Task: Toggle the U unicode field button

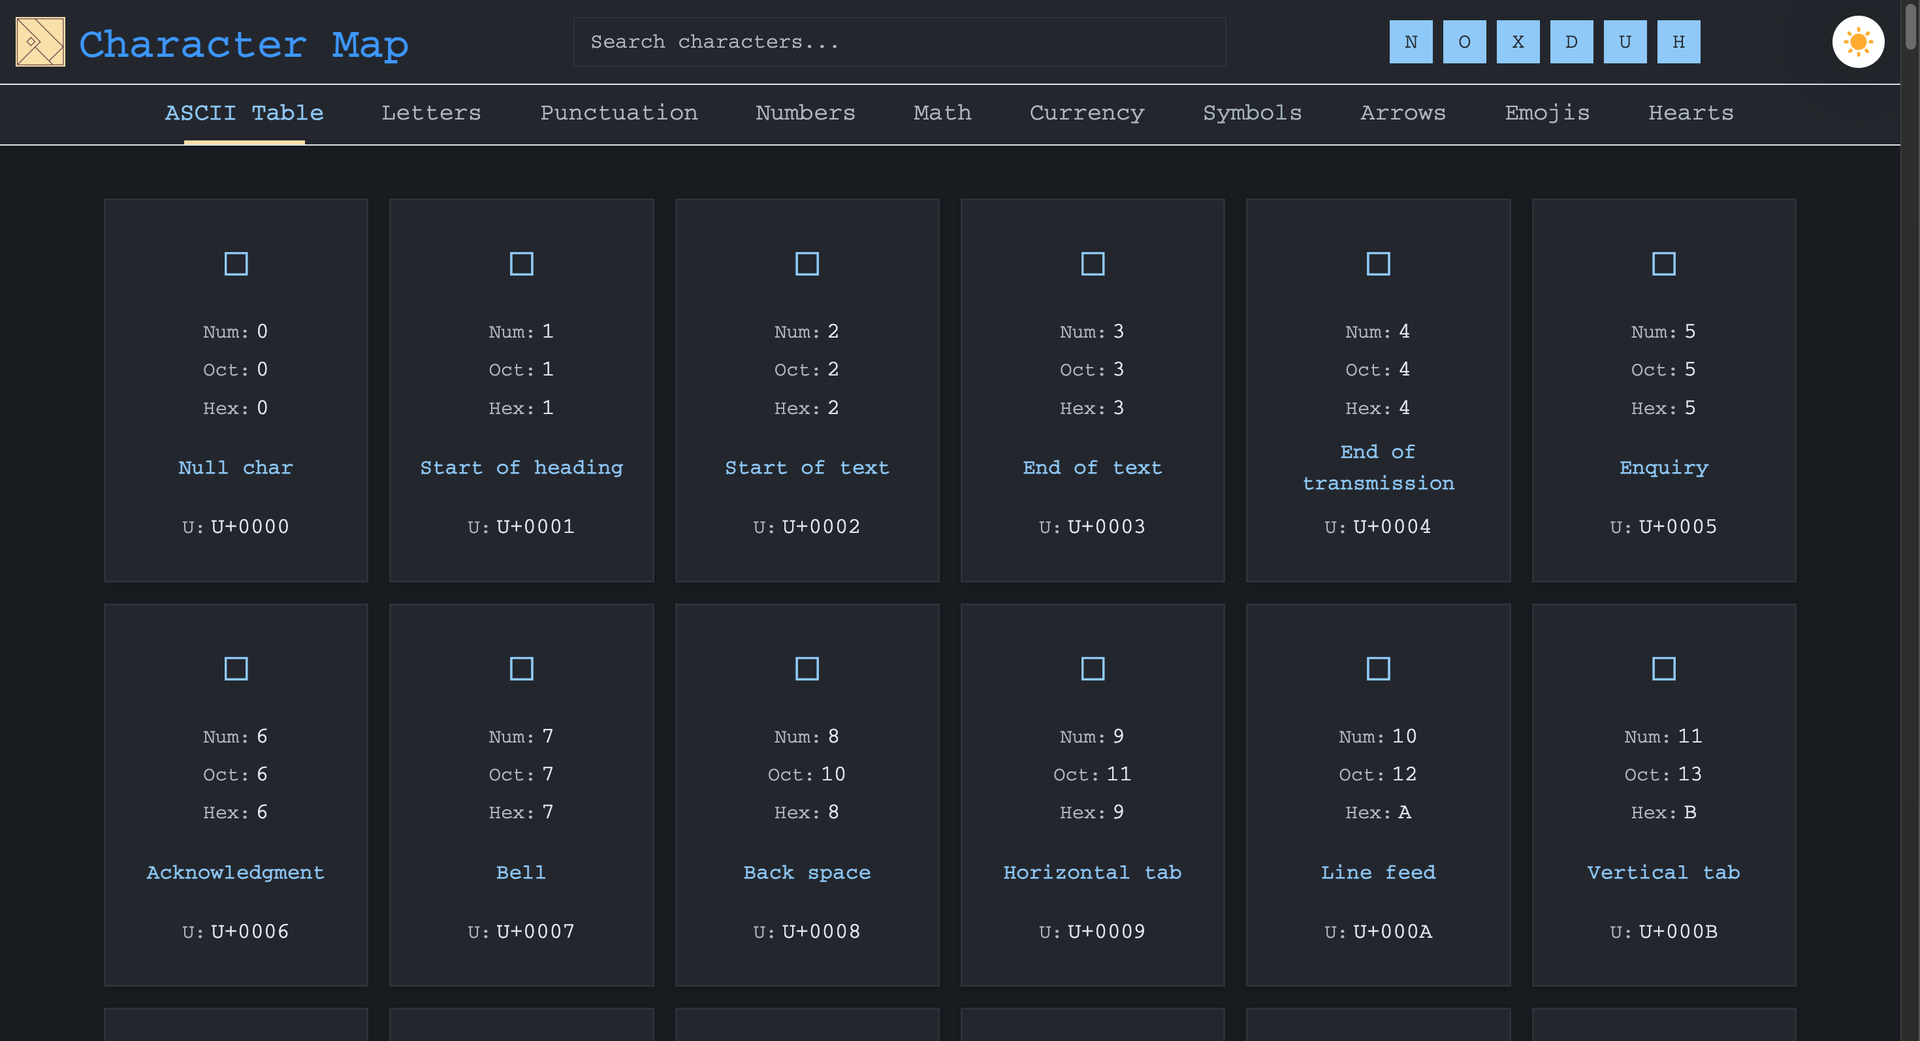Action: pos(1624,42)
